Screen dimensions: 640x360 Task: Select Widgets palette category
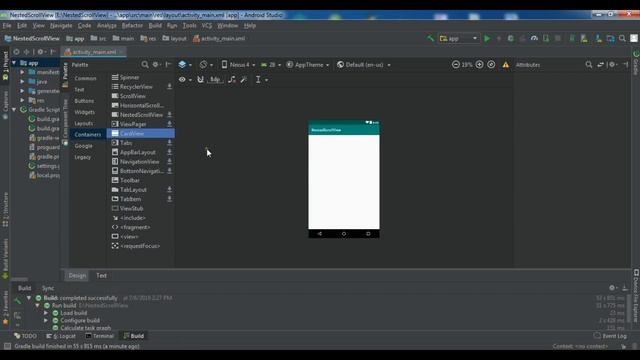84,112
